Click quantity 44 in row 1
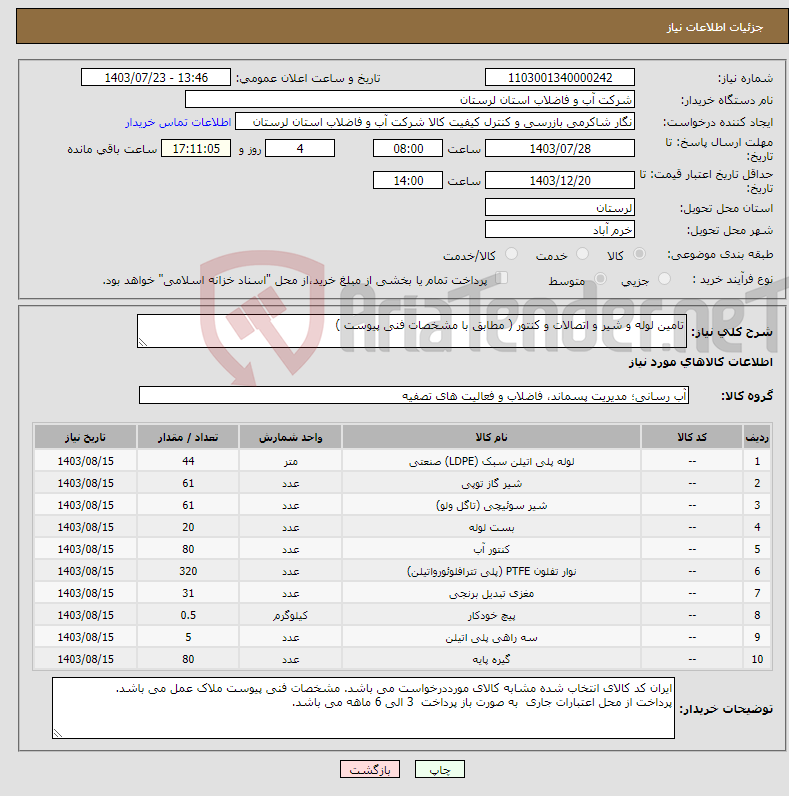 point(188,461)
